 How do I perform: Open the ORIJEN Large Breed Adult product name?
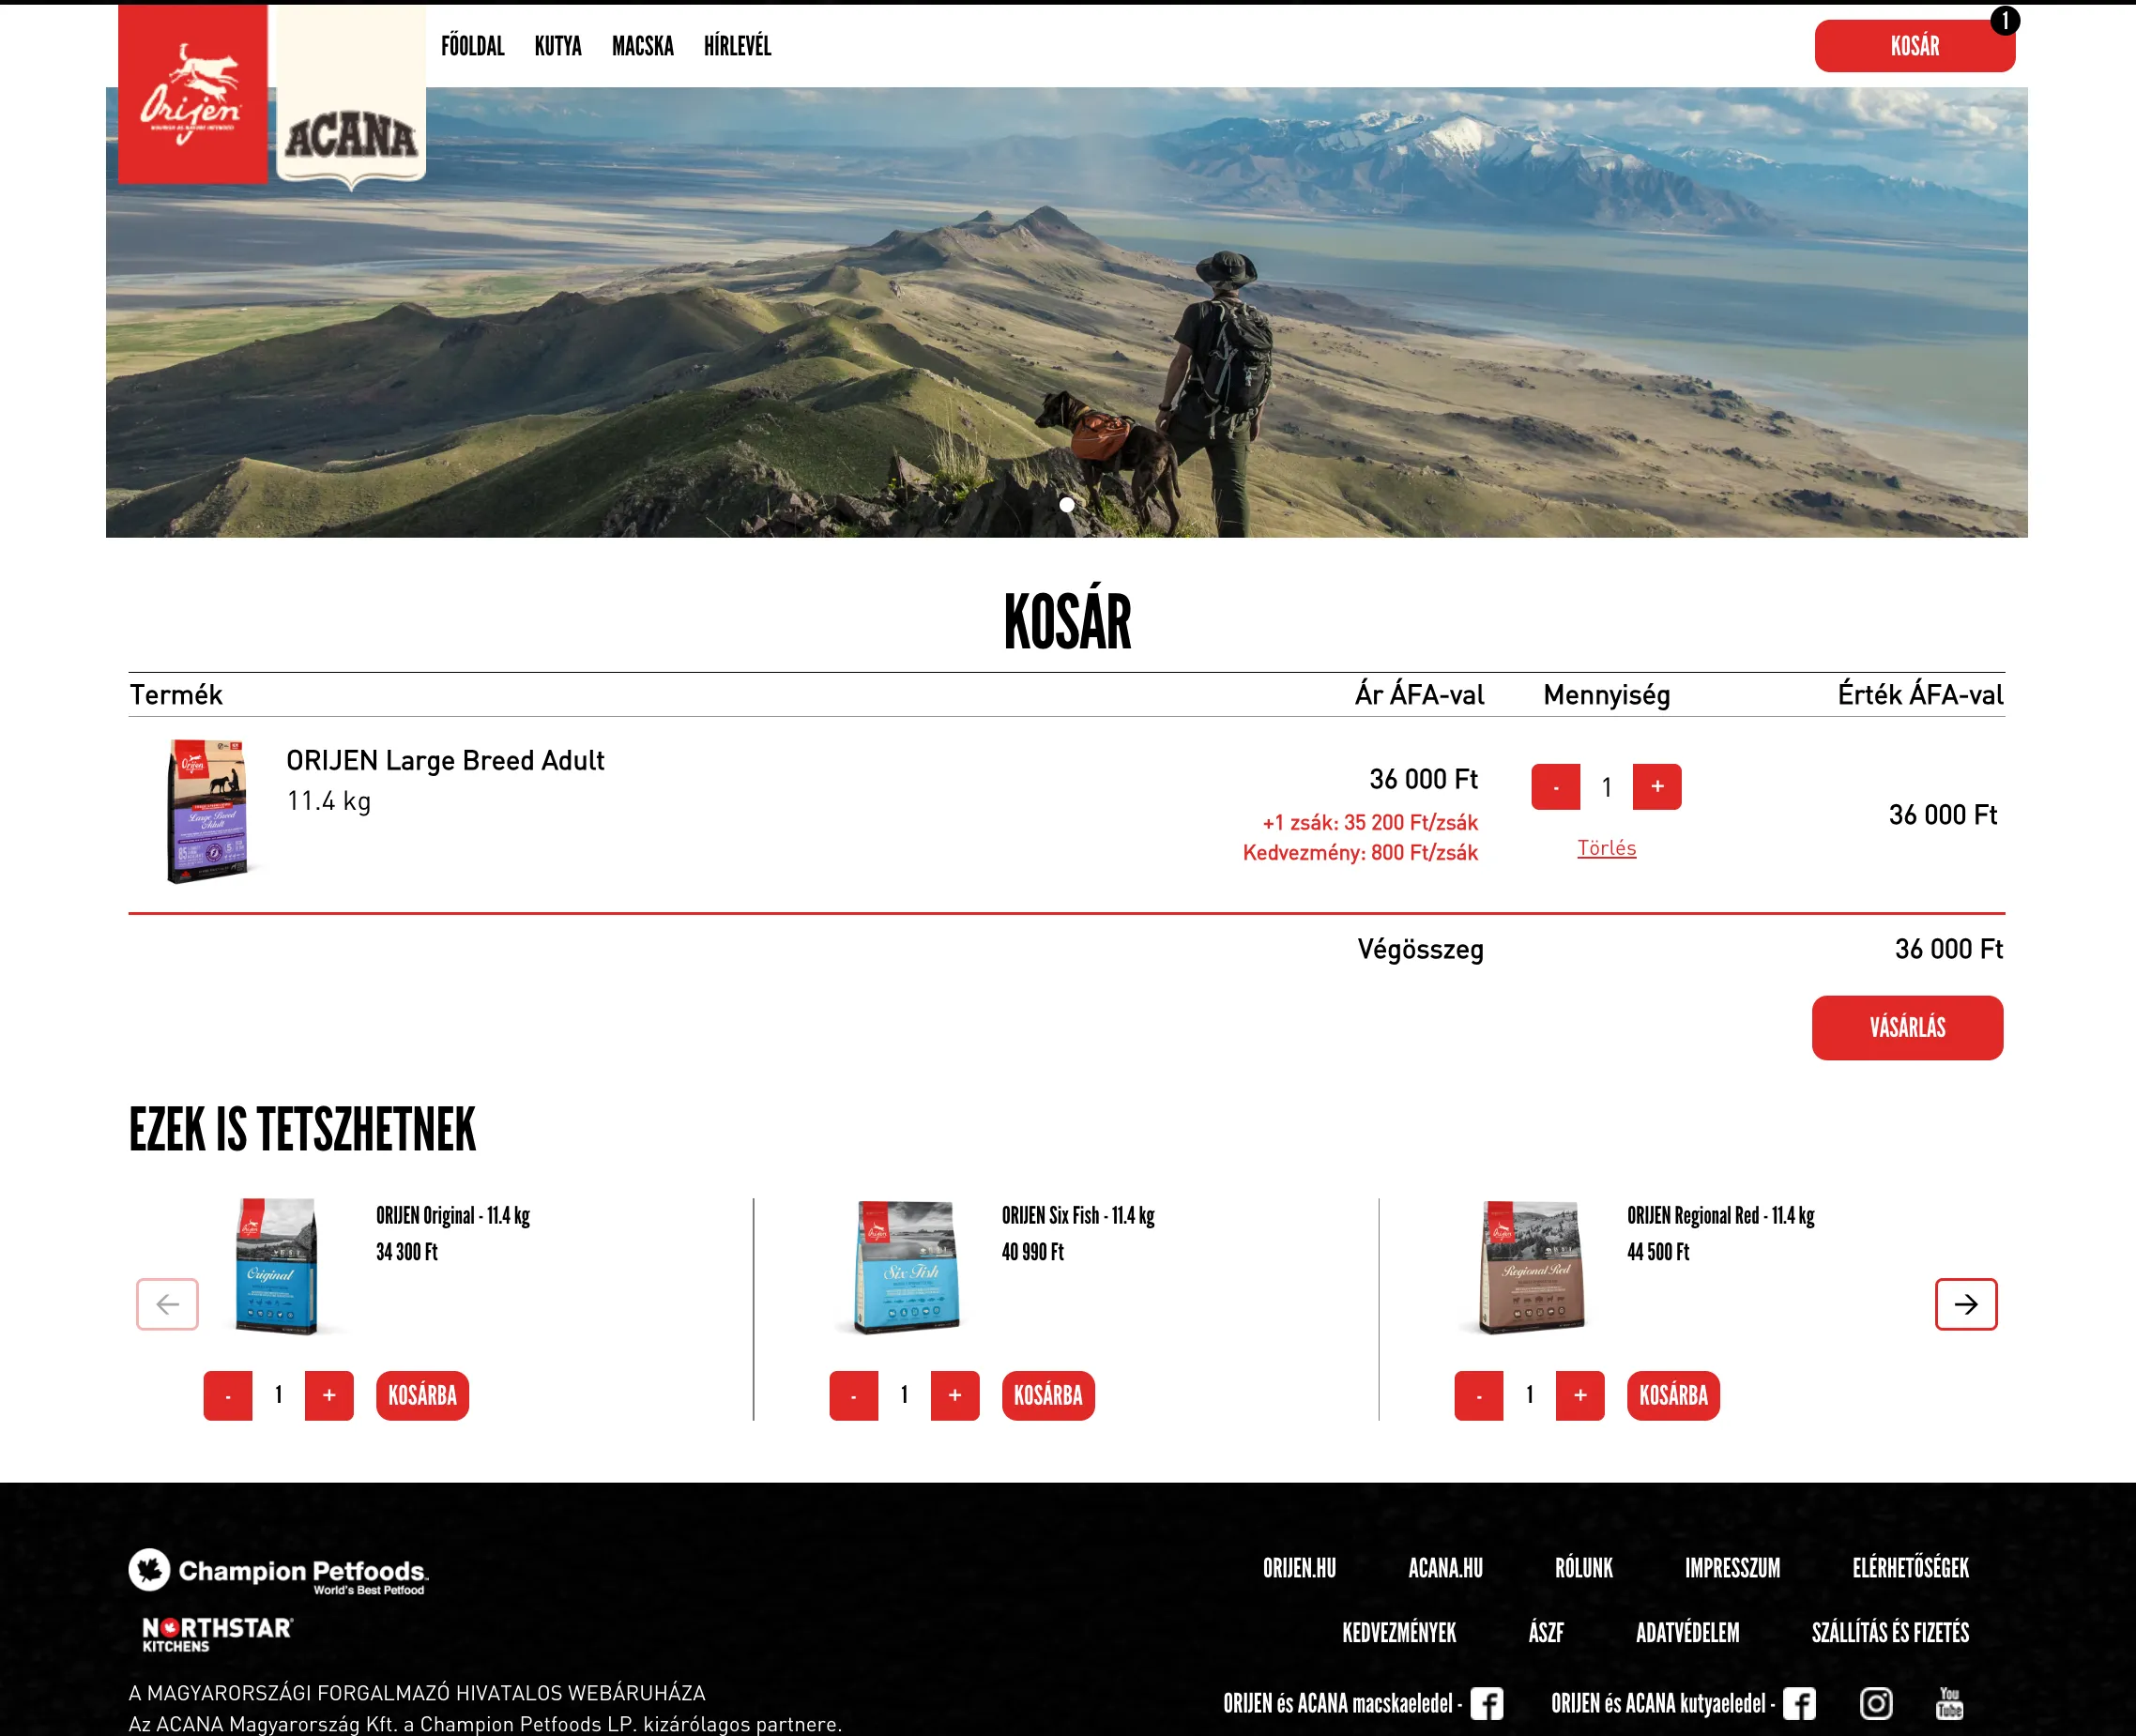(445, 761)
